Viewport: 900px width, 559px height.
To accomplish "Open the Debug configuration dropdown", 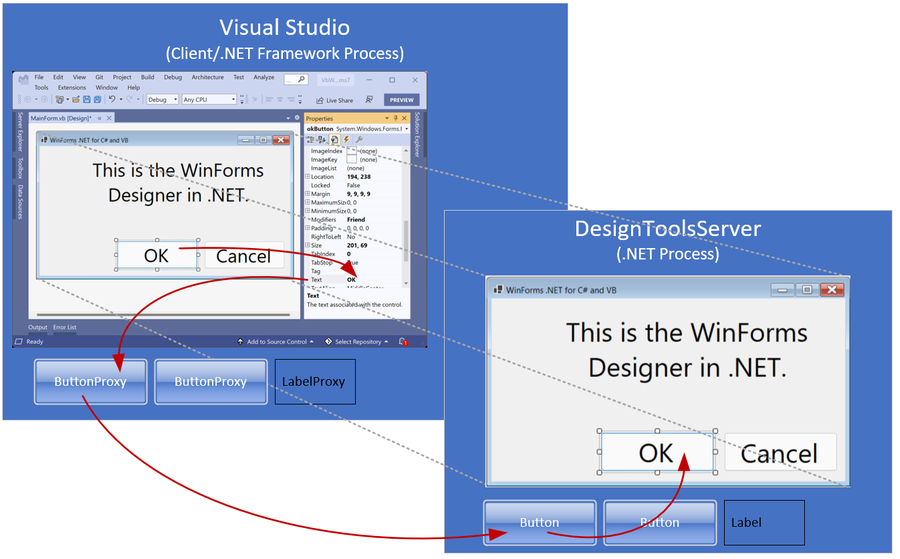I will pyautogui.click(x=162, y=99).
